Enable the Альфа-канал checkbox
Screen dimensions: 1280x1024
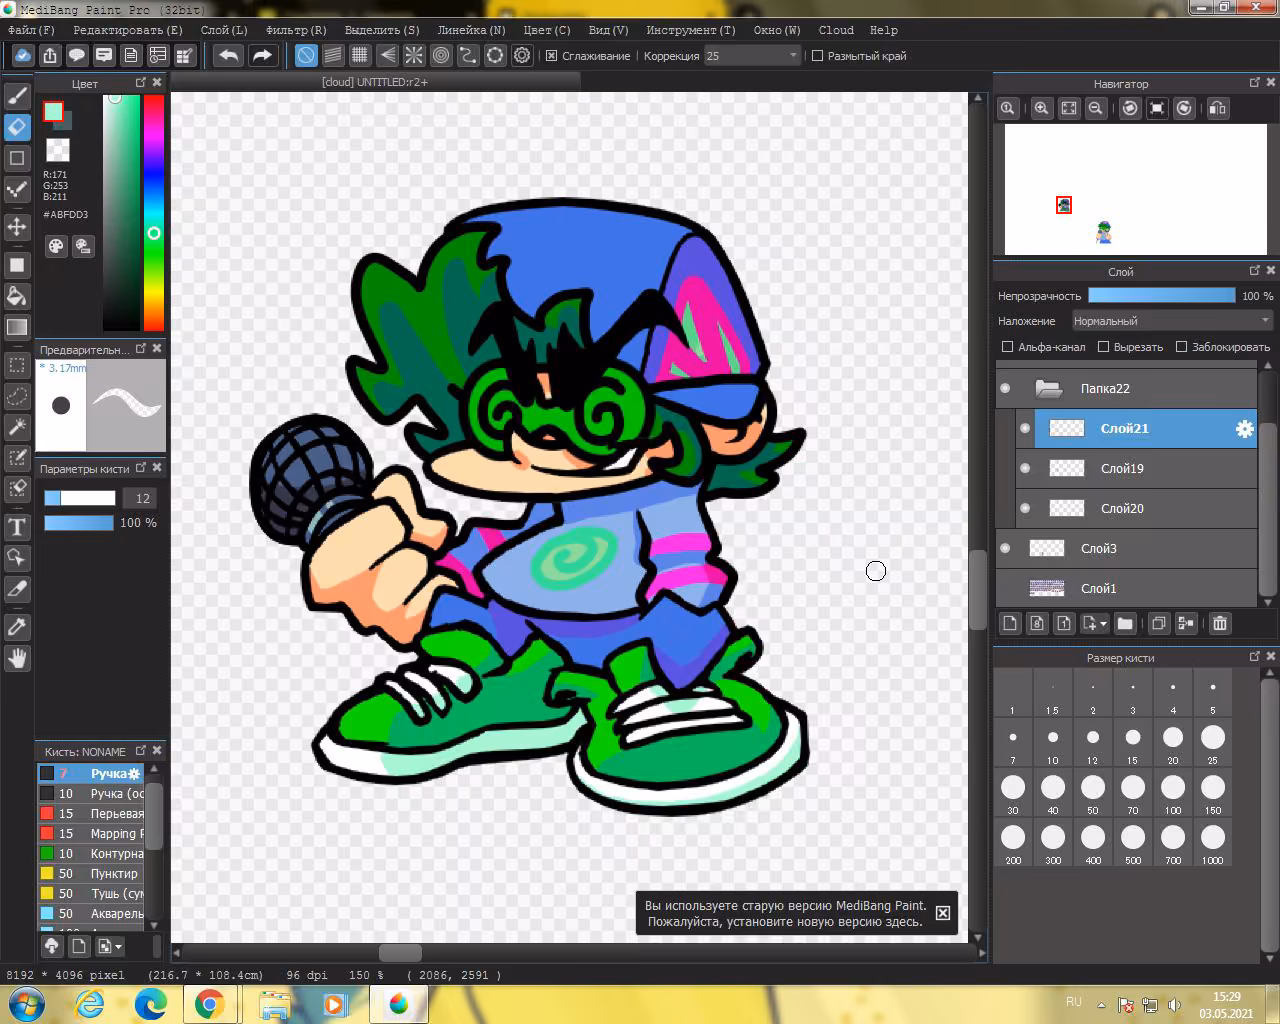click(1007, 347)
